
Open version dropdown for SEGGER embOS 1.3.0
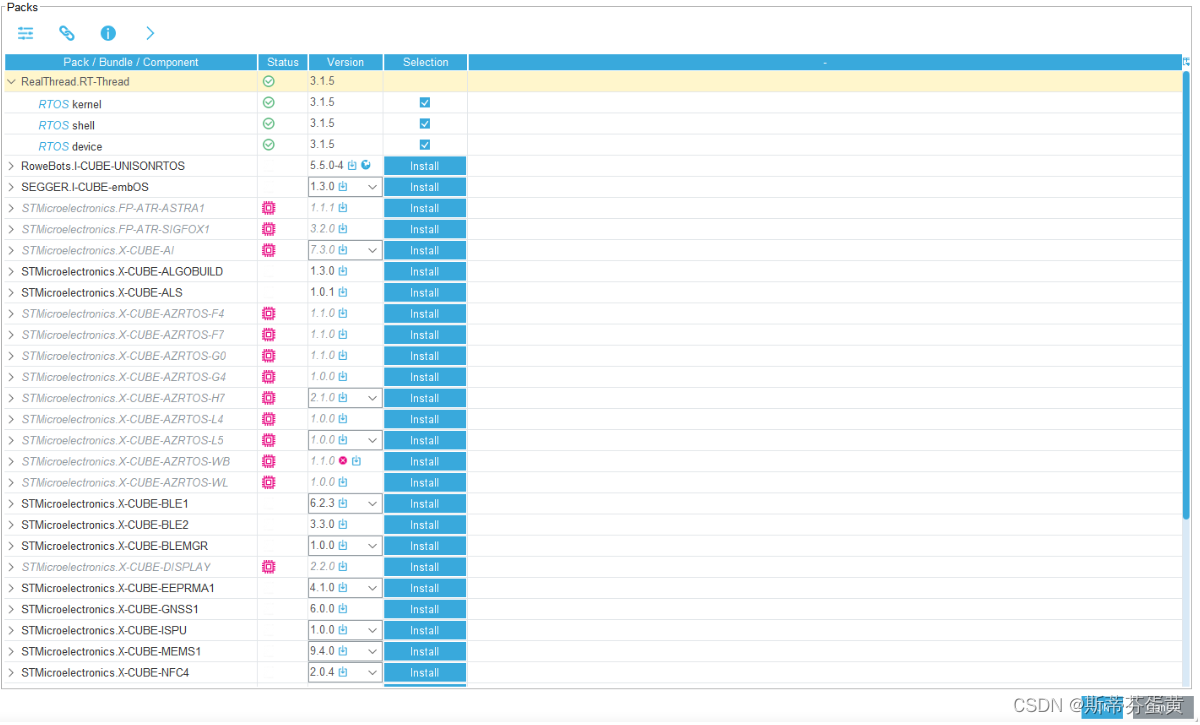pos(373,187)
